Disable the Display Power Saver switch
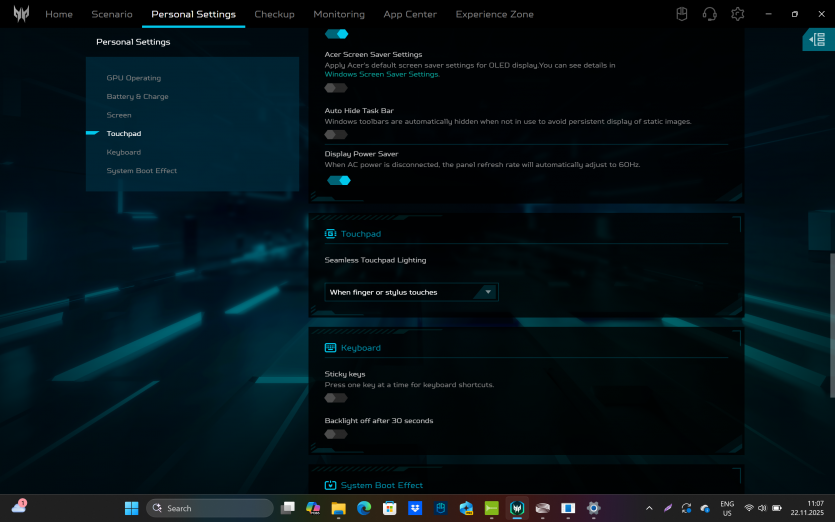The image size is (835, 522). (339, 181)
